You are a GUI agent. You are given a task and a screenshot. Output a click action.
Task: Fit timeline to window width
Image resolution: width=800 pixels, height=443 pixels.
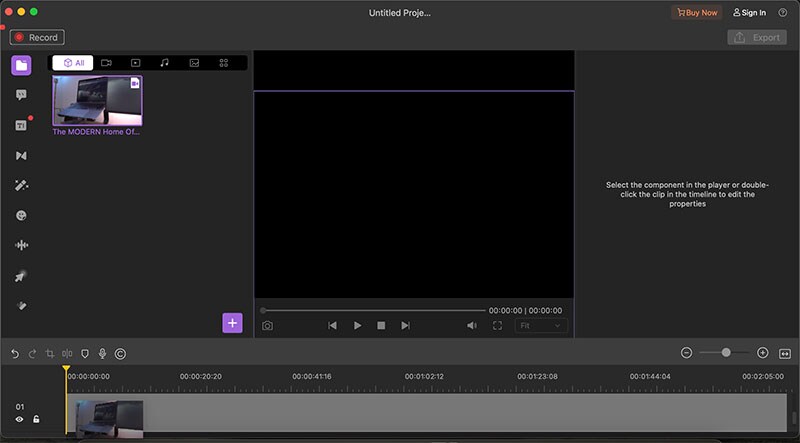(x=785, y=354)
